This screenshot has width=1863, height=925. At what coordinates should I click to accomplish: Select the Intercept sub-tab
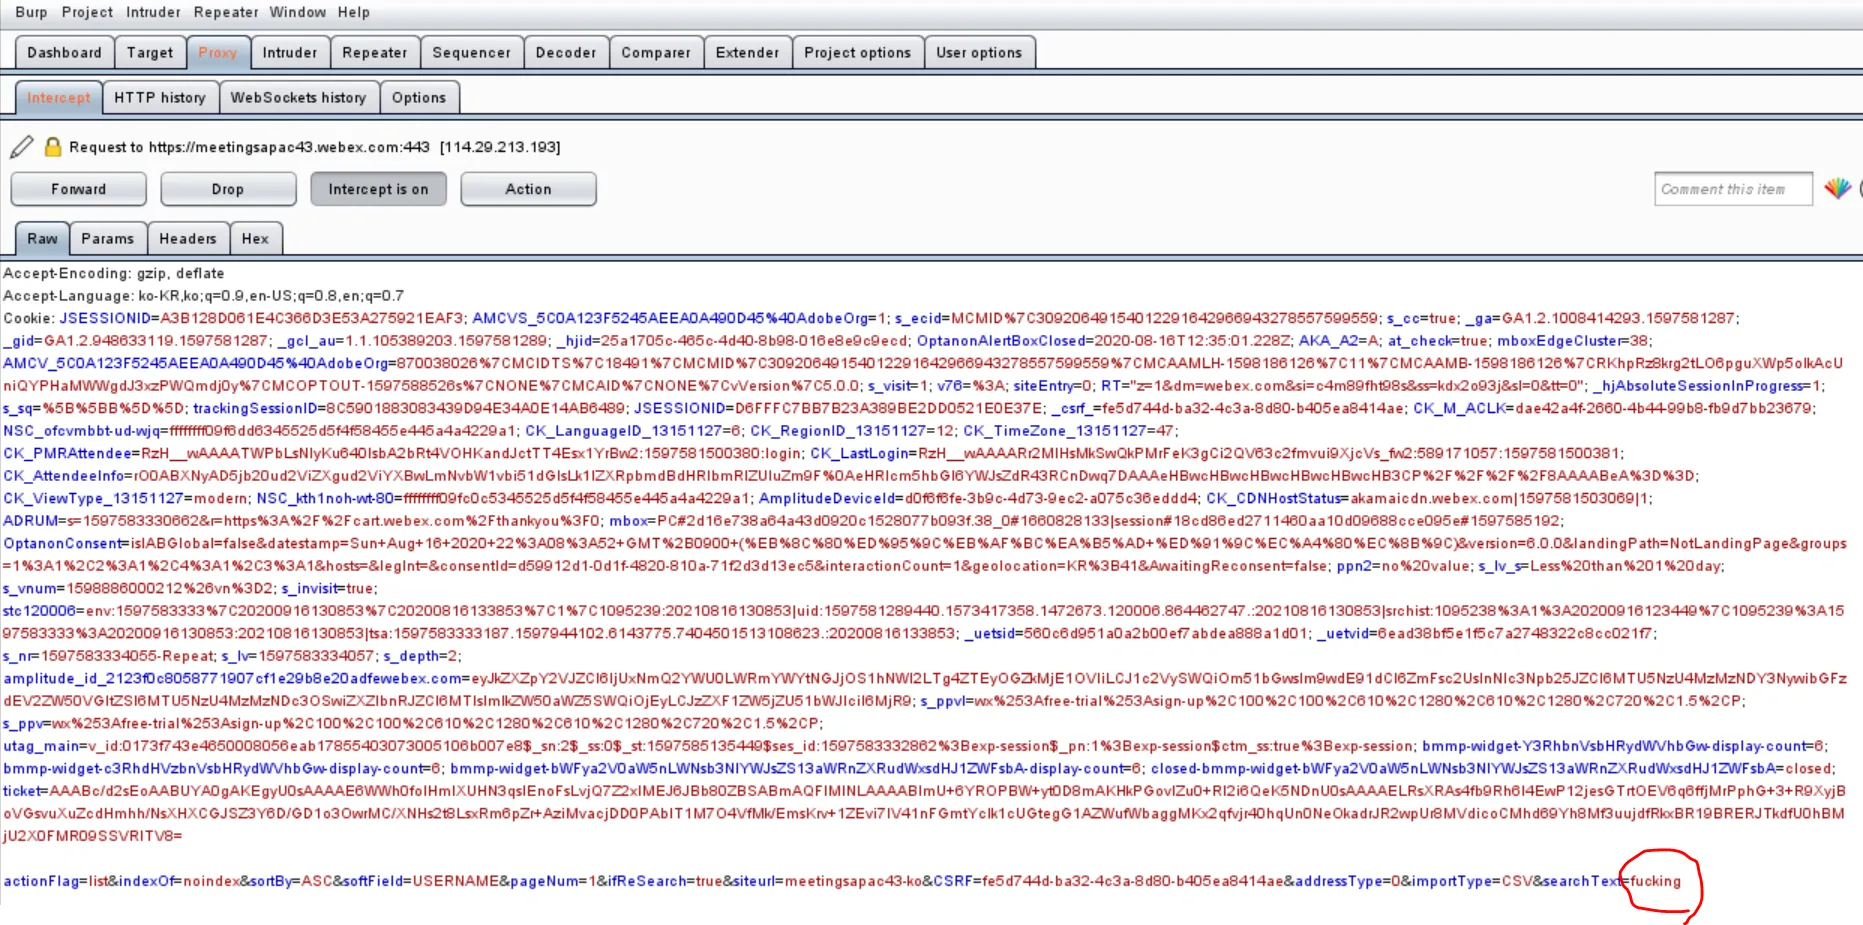tap(58, 97)
